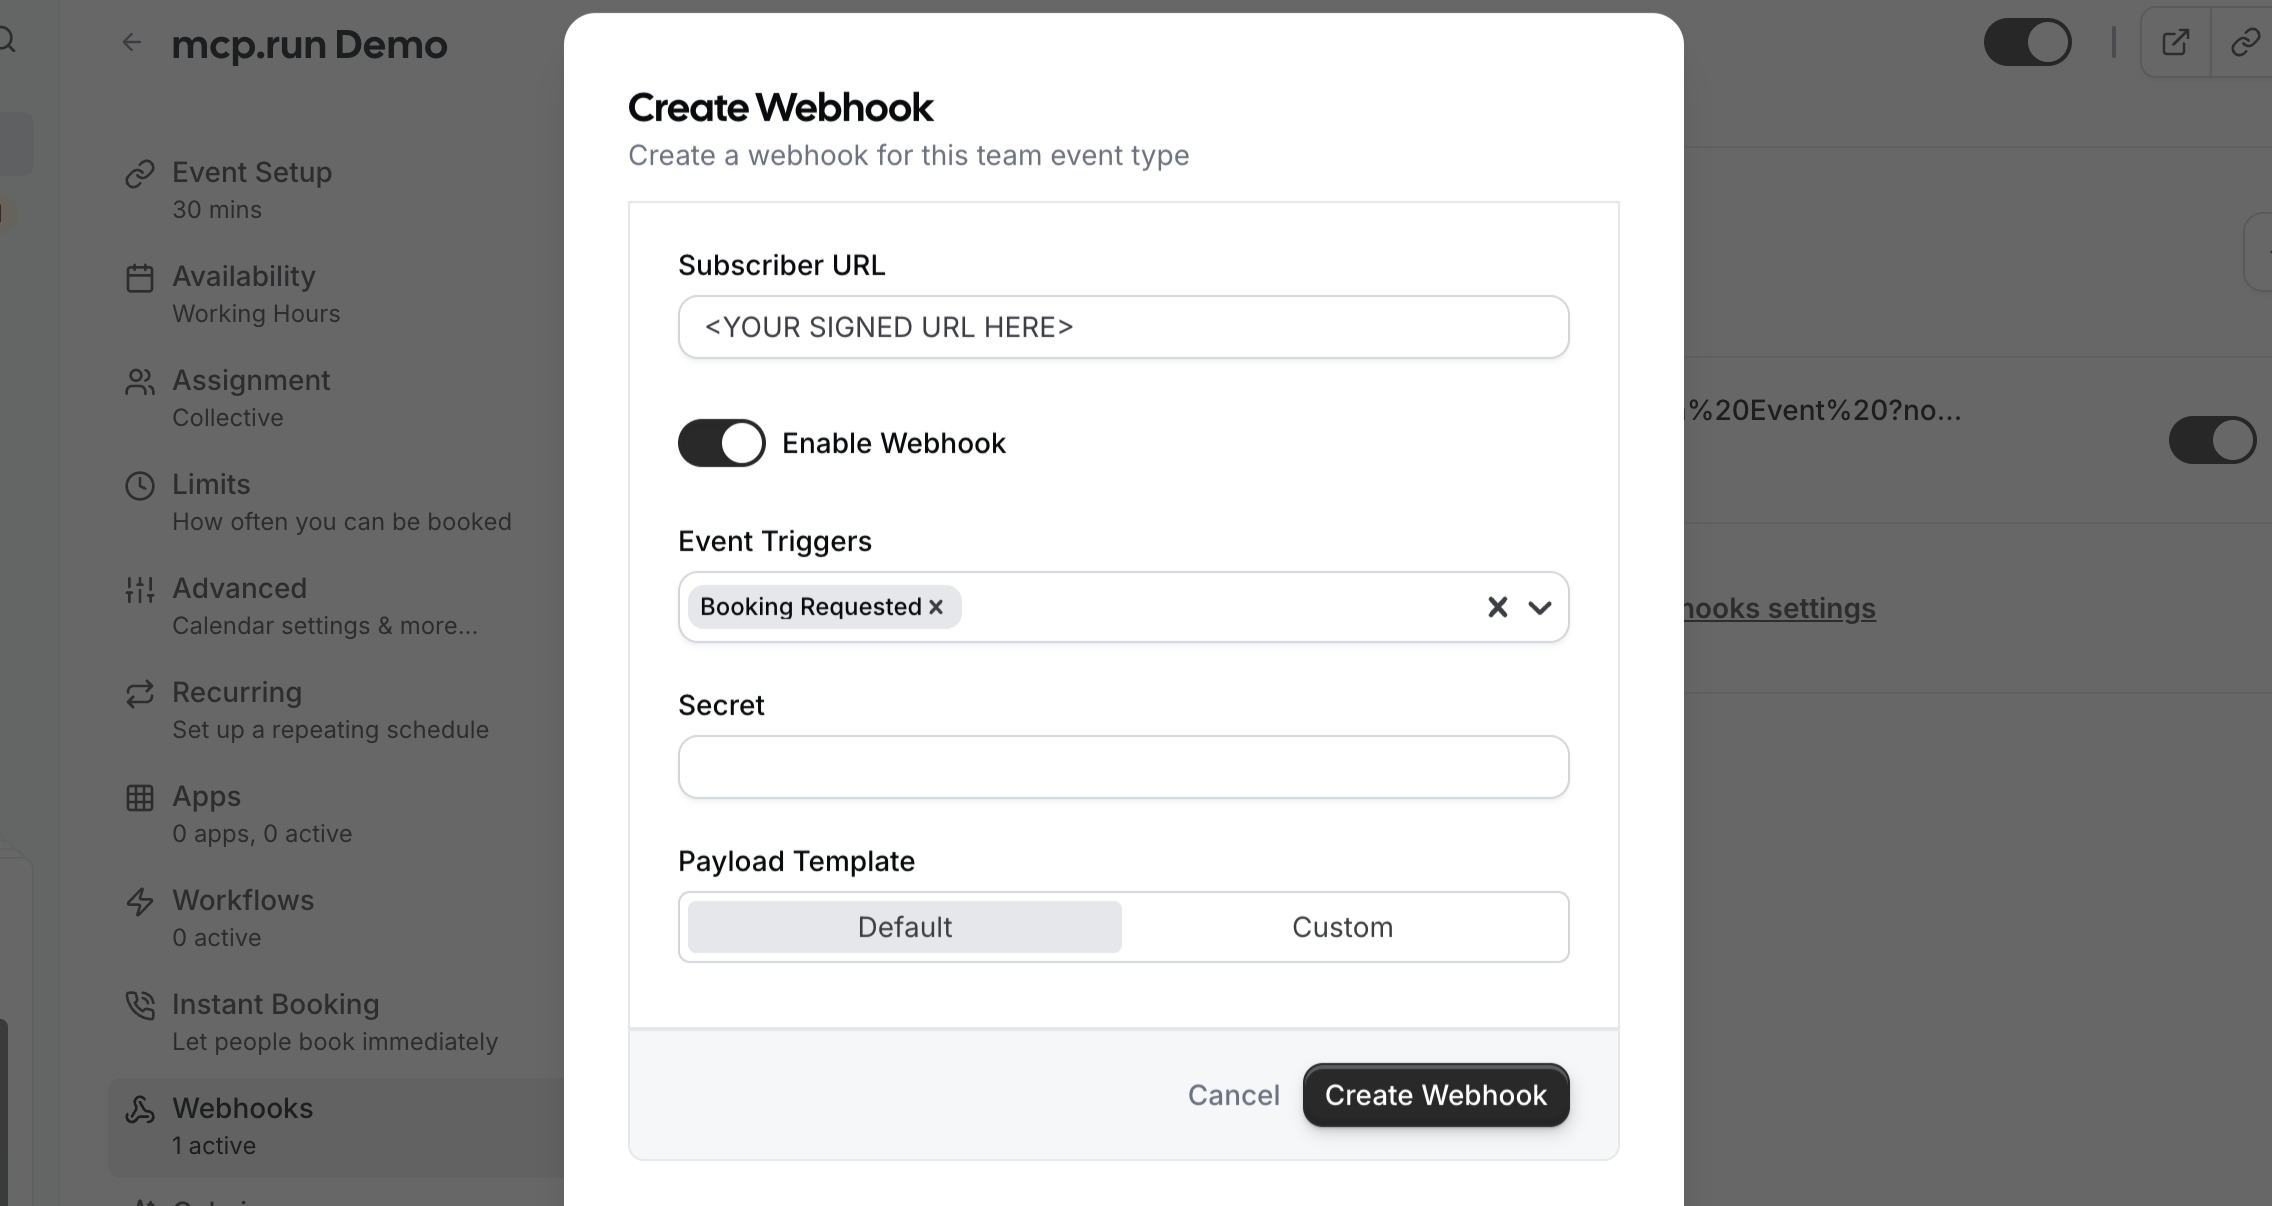Copy event link using chain icon
The image size is (2272, 1206).
tap(2245, 42)
